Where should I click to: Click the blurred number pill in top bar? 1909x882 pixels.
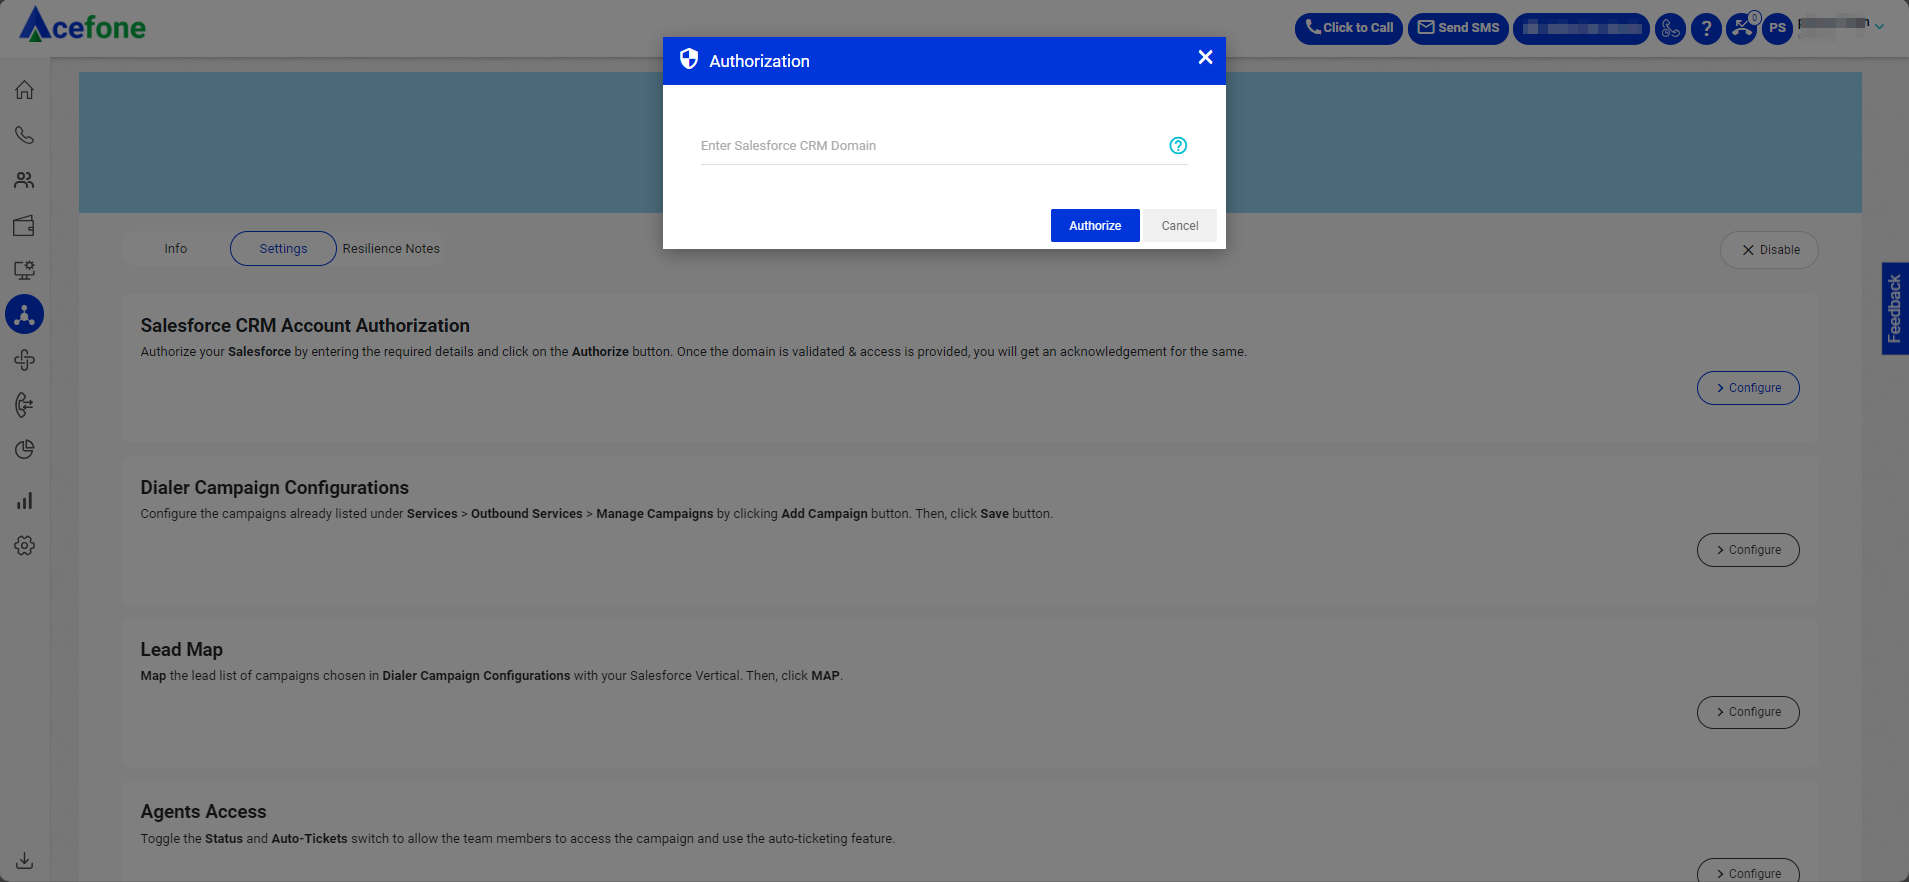pos(1581,29)
